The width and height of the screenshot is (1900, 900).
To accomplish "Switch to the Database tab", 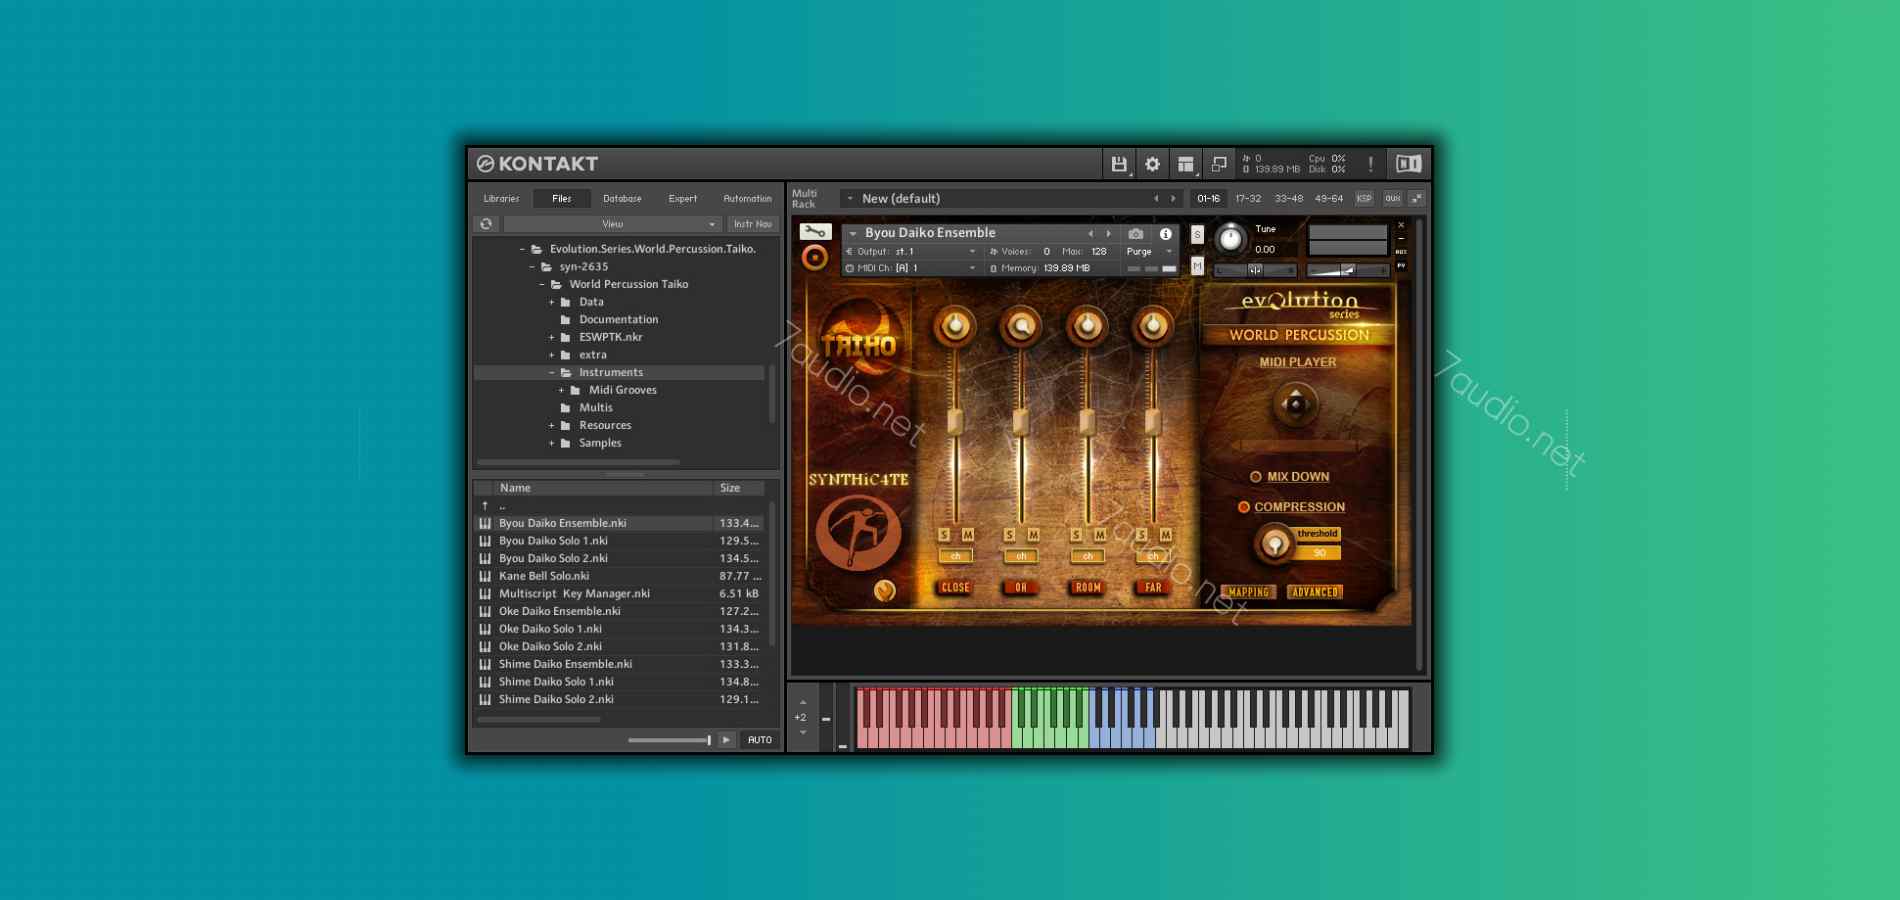I will point(622,198).
